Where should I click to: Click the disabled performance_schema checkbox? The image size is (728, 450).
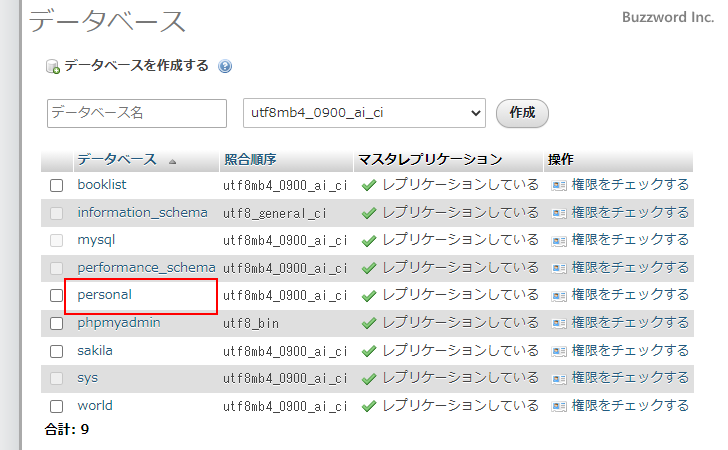pos(57,268)
